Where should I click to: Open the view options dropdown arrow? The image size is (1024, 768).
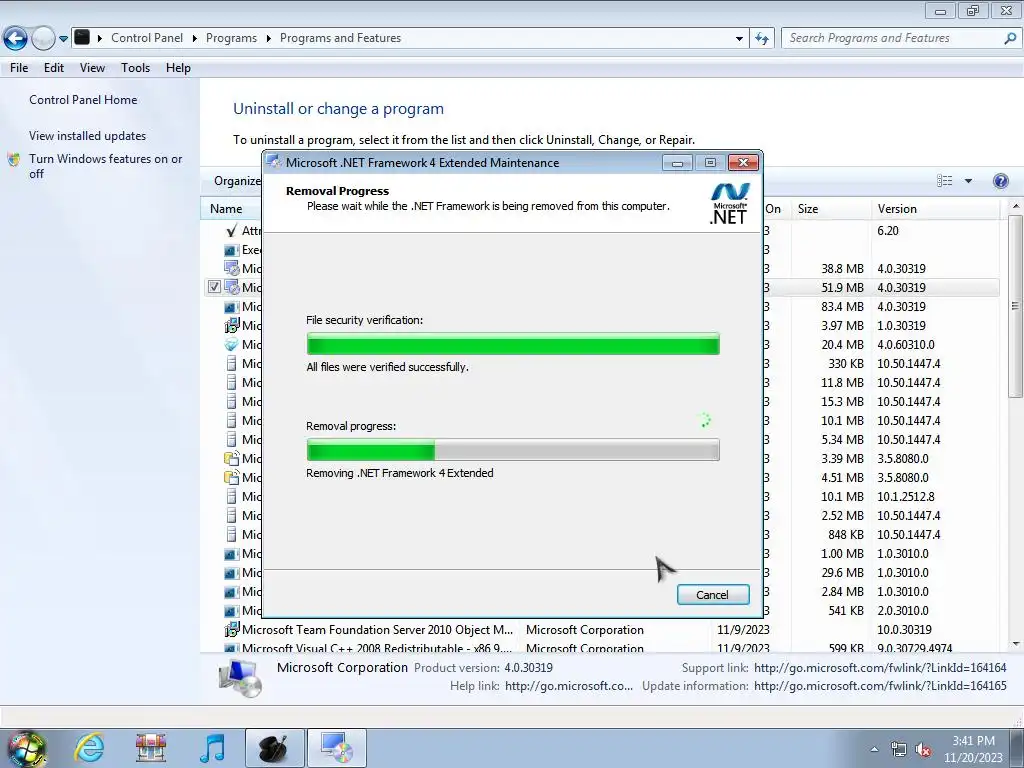[968, 181]
